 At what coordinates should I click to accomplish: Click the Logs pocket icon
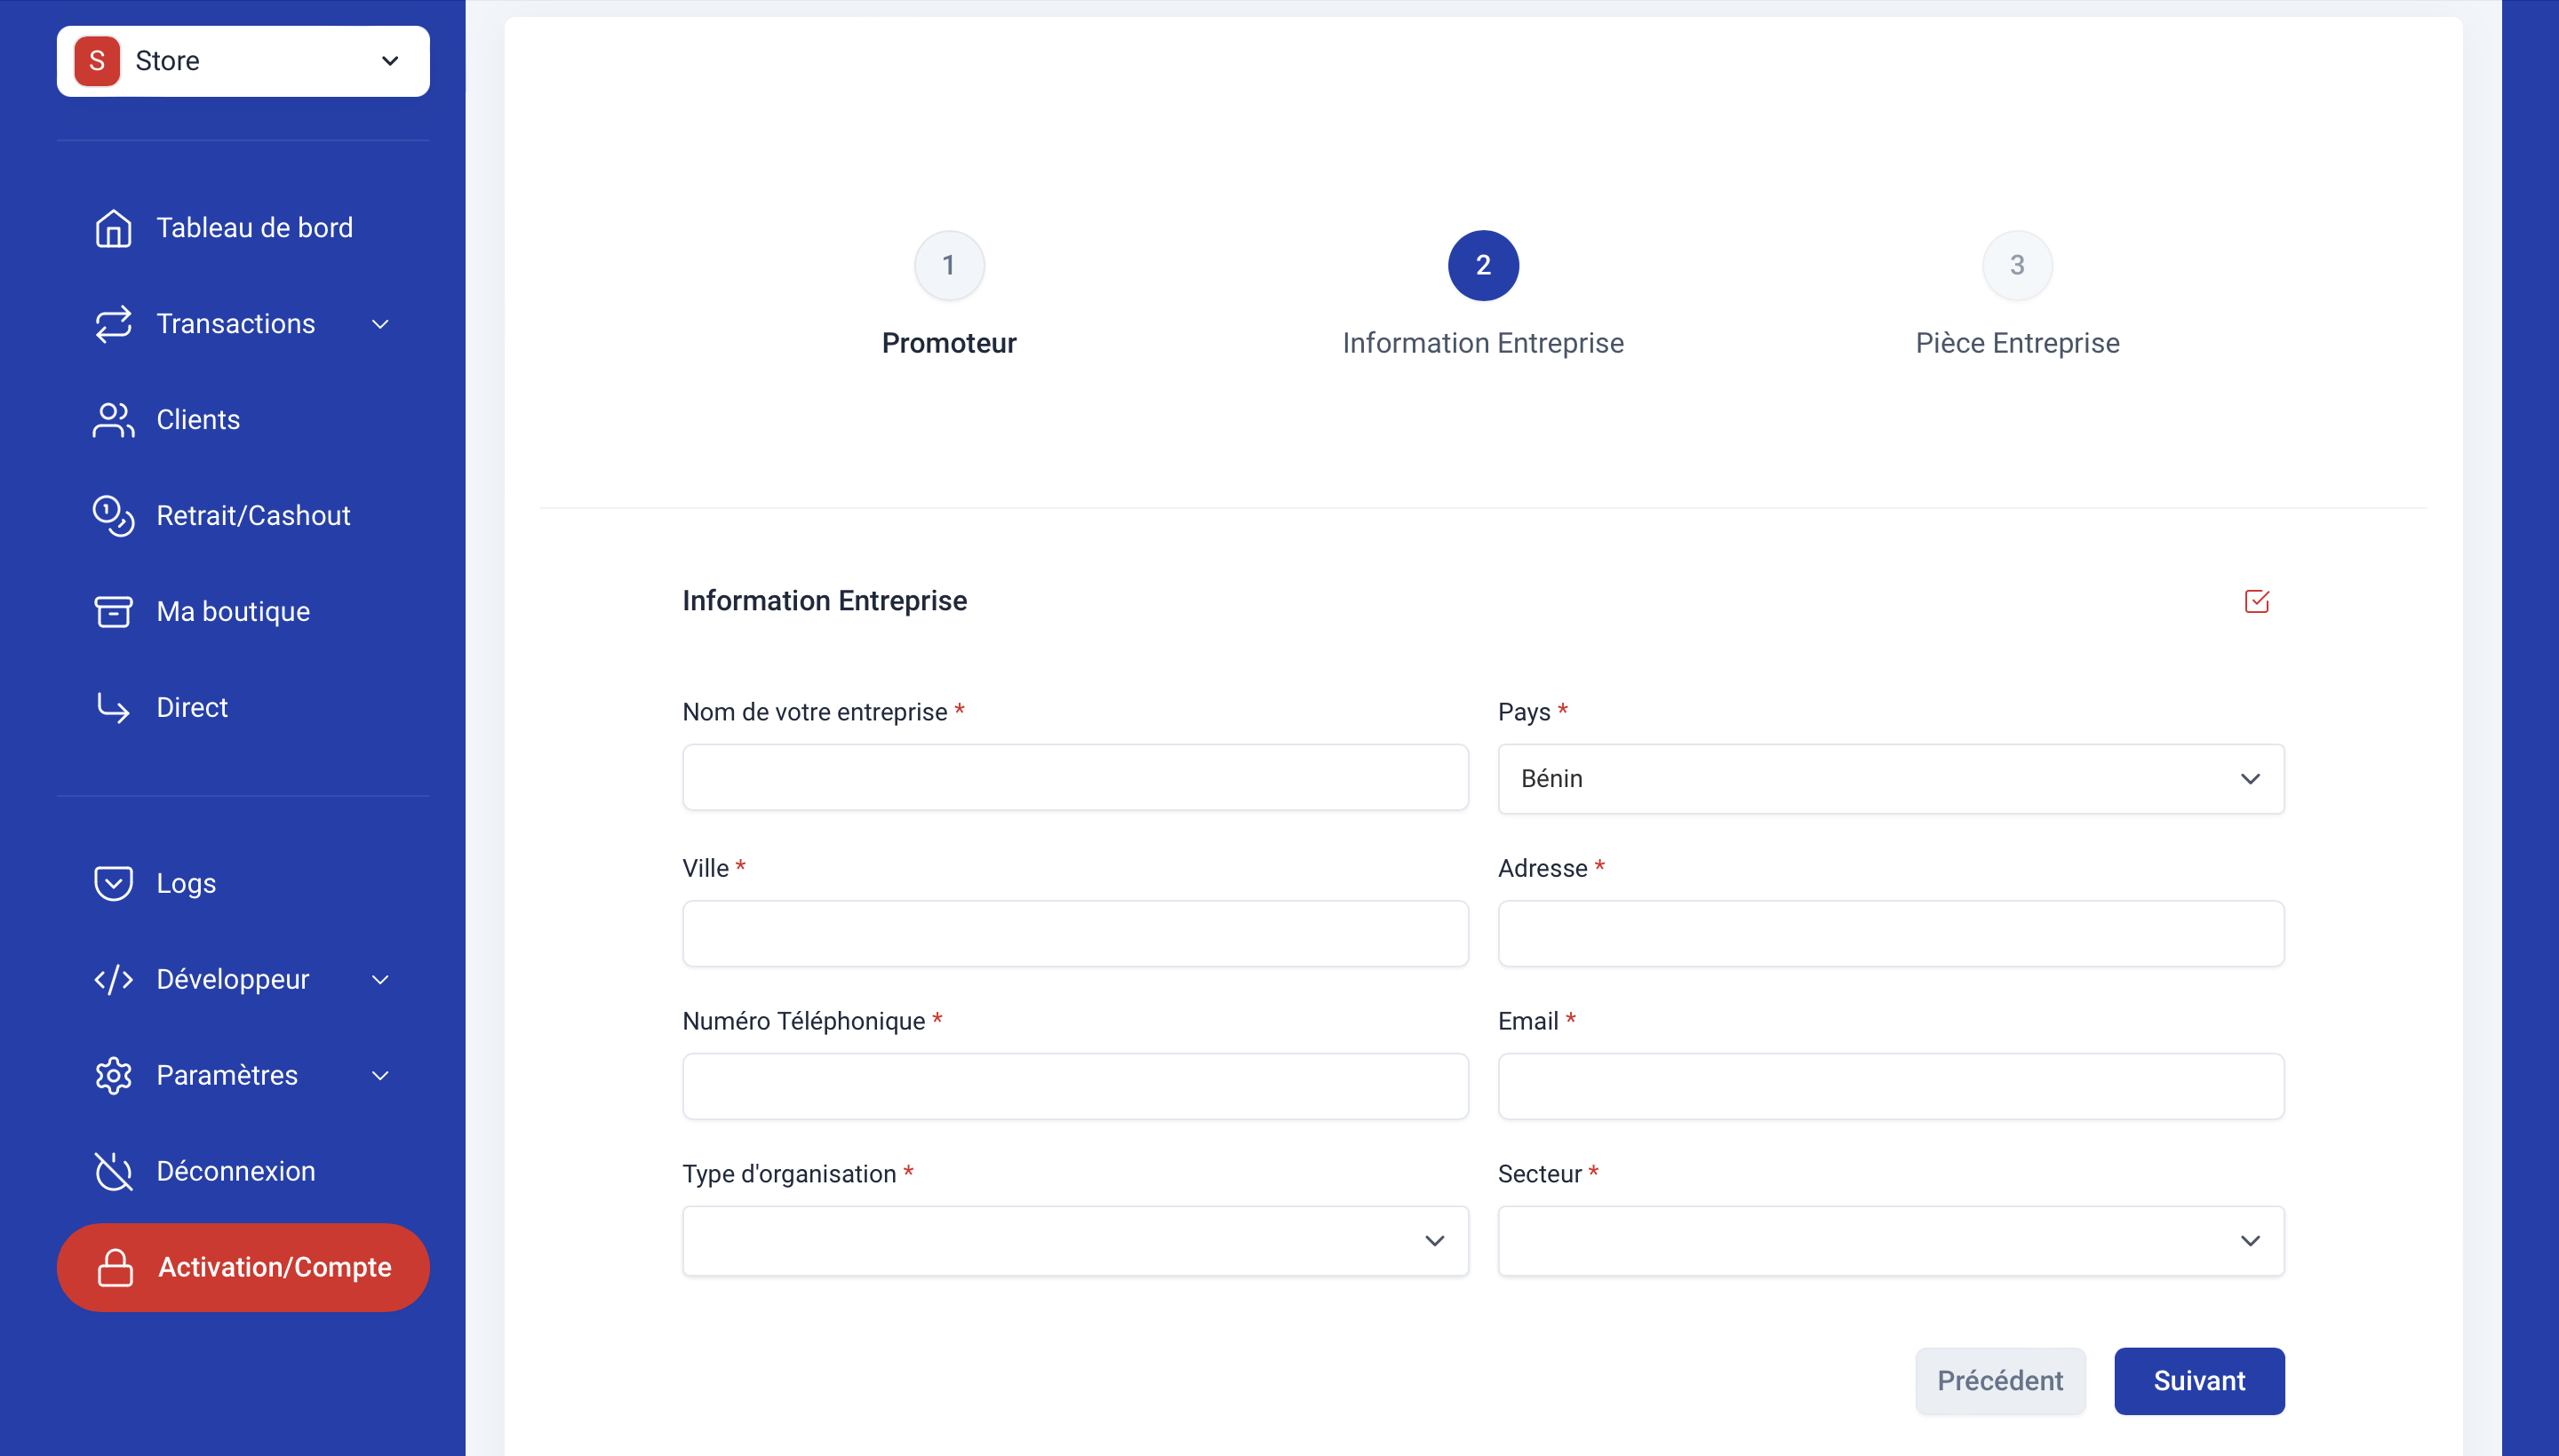click(113, 884)
